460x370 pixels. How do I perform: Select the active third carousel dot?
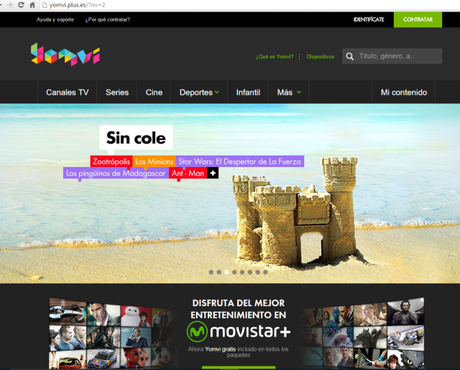[227, 272]
